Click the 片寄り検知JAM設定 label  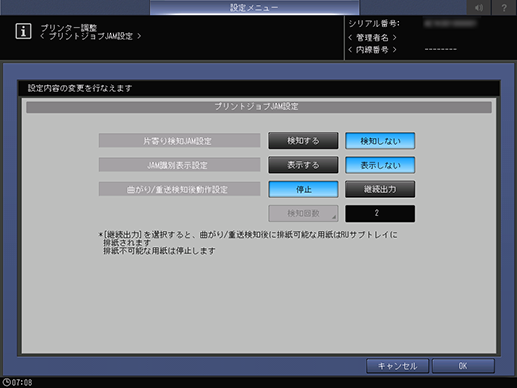(x=179, y=141)
